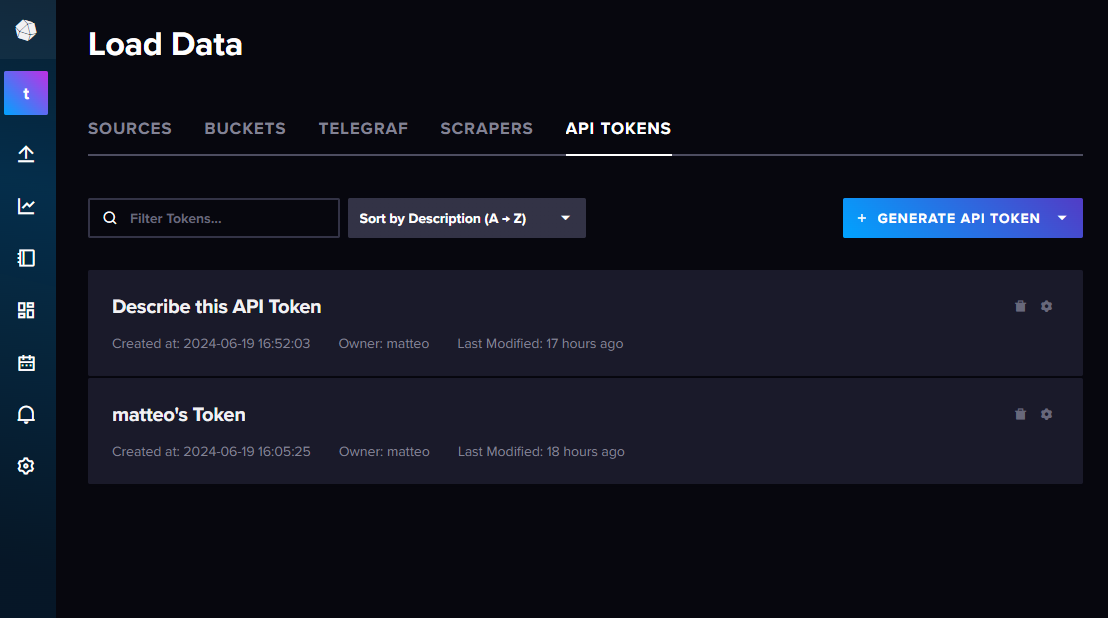Screen dimensions: 1108x618
Task: Open 'Describe this API Token' entry
Action: point(217,307)
